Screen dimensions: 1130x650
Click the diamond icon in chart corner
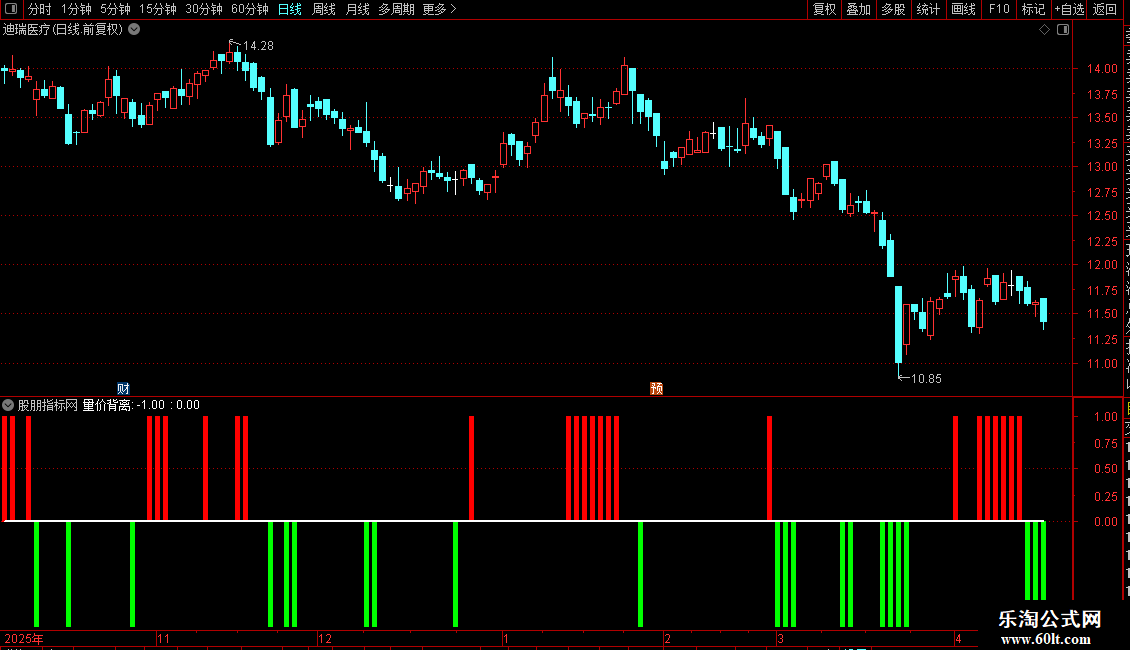point(1044,30)
